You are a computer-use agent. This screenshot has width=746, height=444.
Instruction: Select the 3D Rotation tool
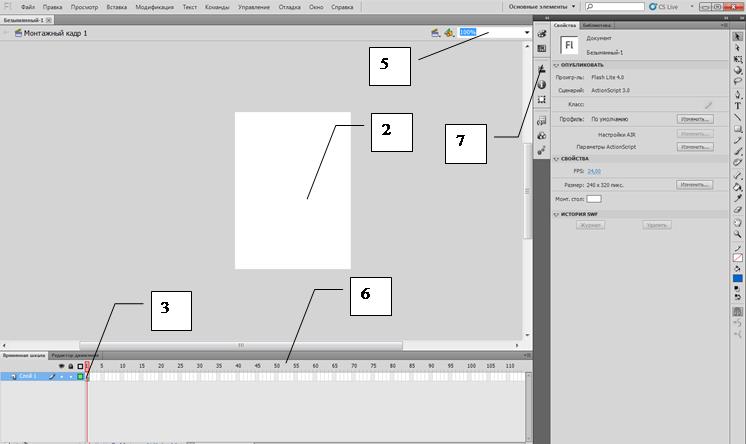tap(737, 70)
